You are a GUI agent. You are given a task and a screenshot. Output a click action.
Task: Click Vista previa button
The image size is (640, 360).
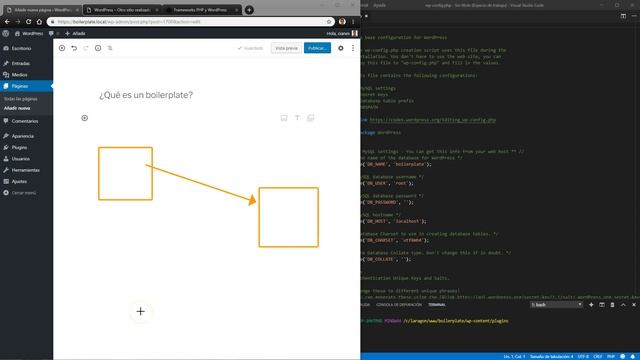point(286,48)
